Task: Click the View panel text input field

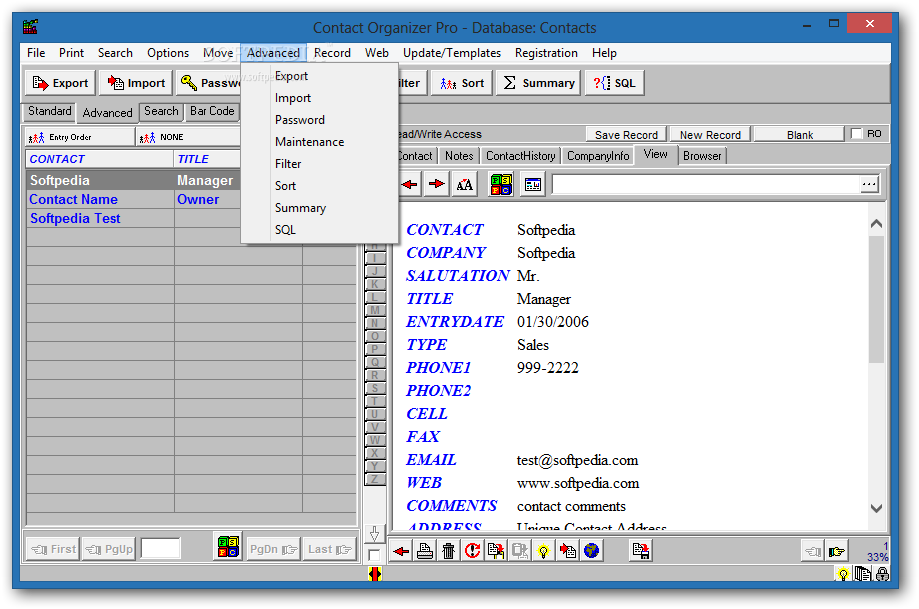Action: [706, 185]
